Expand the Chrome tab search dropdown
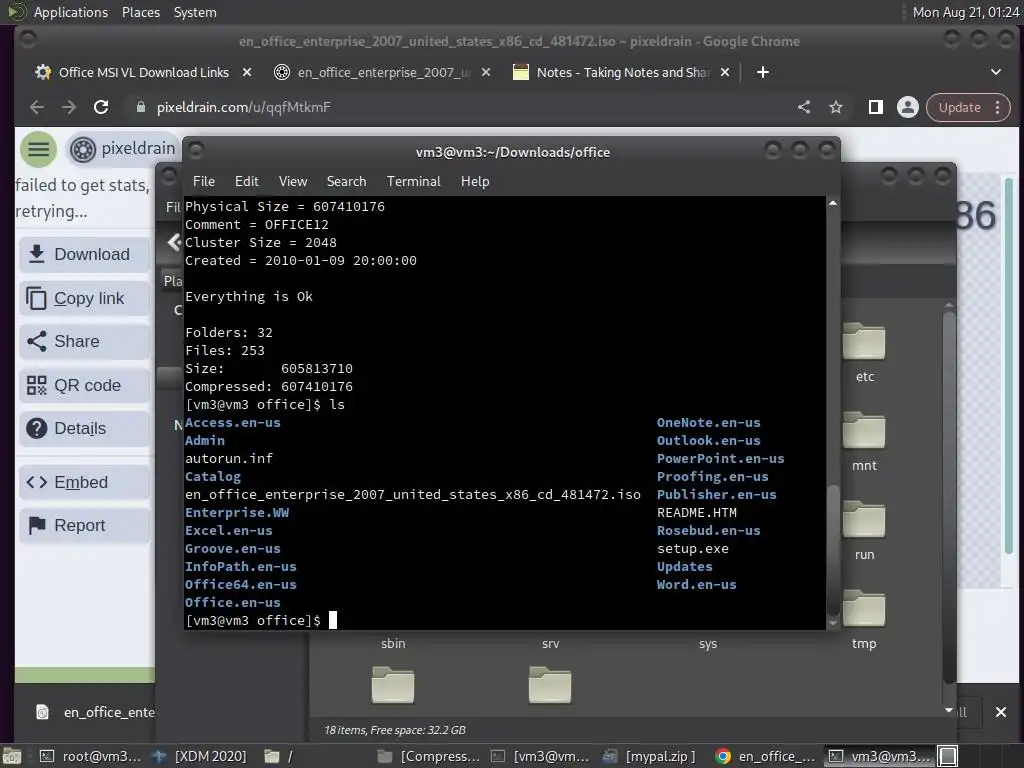This screenshot has height=768, width=1024. 996,72
